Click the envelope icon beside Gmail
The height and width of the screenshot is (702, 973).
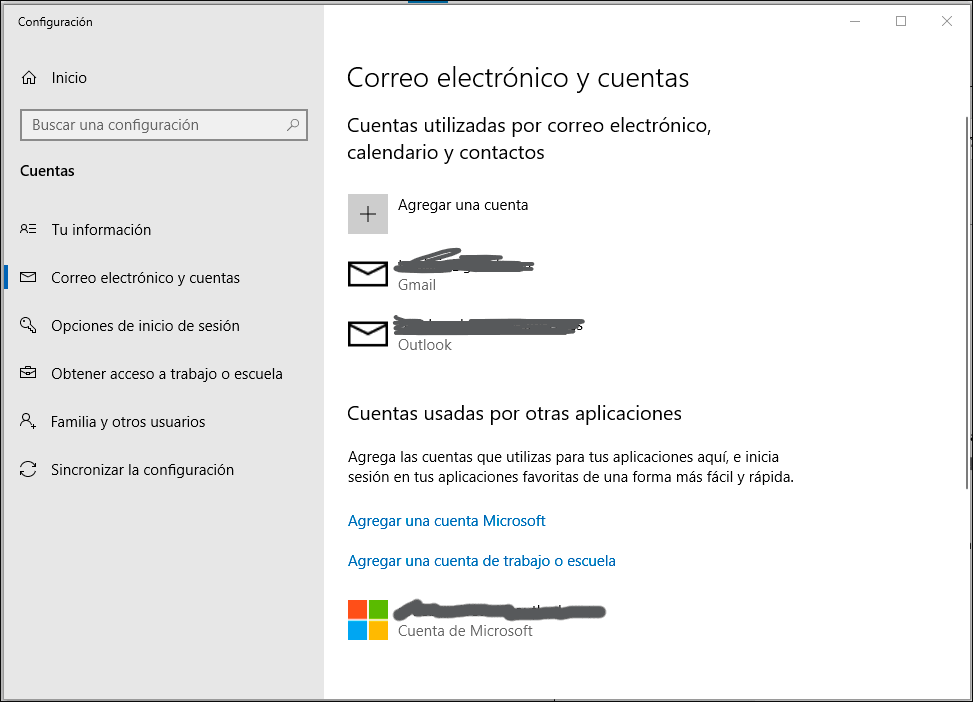[x=367, y=274]
